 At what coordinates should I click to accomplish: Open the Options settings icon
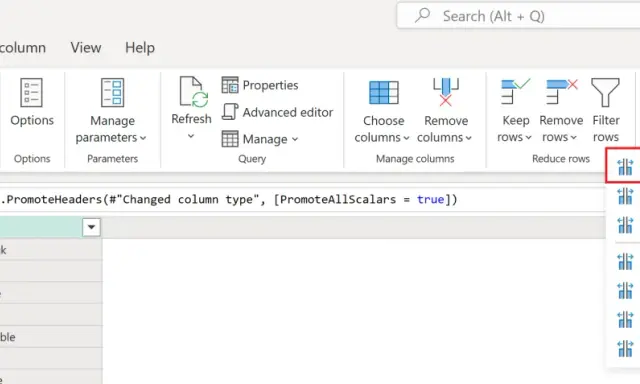coord(31,92)
